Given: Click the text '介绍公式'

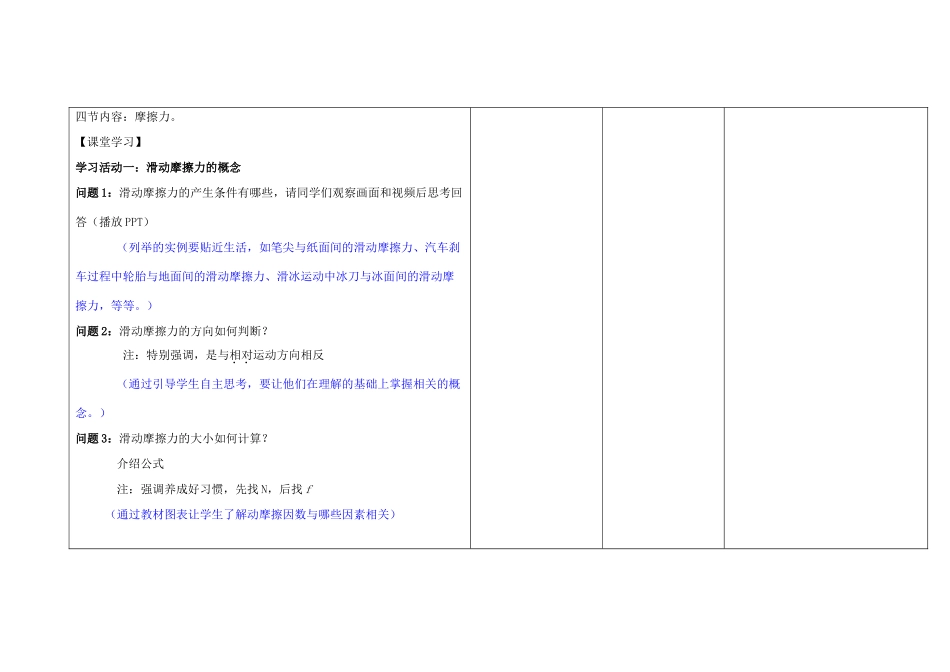Looking at the screenshot, I should click(141, 464).
